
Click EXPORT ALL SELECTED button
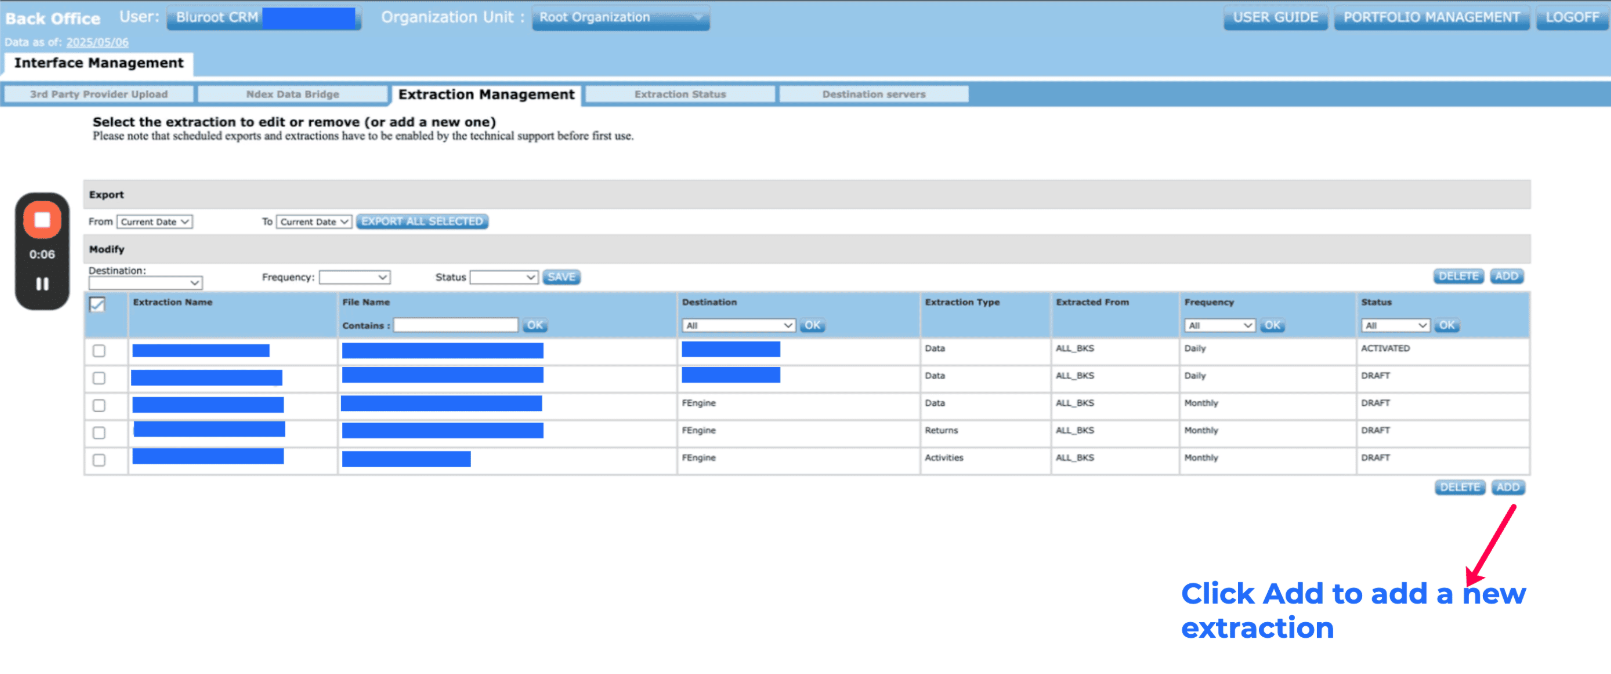422,222
